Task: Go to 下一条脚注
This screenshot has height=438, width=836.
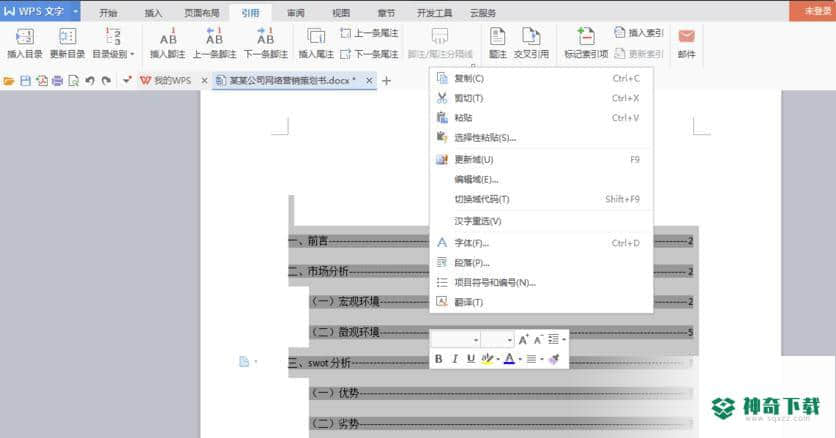Action: click(266, 43)
